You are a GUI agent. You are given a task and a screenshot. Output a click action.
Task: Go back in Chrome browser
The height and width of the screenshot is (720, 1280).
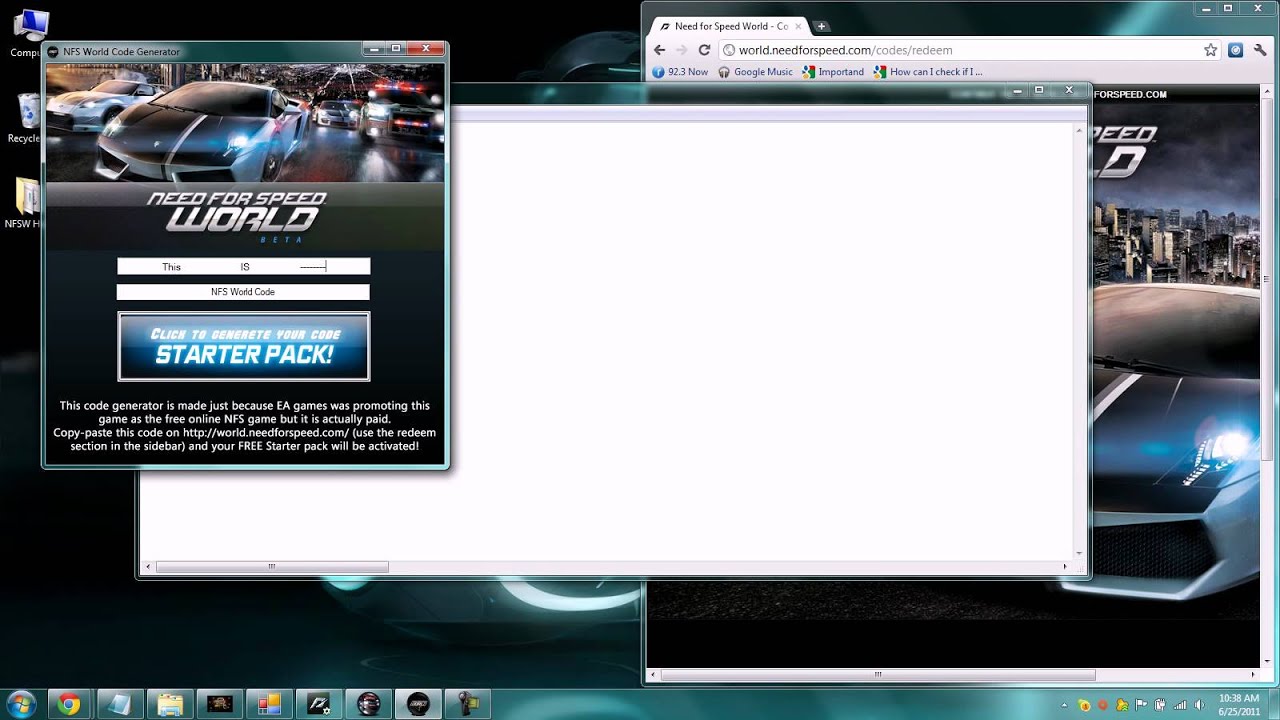[x=659, y=50]
